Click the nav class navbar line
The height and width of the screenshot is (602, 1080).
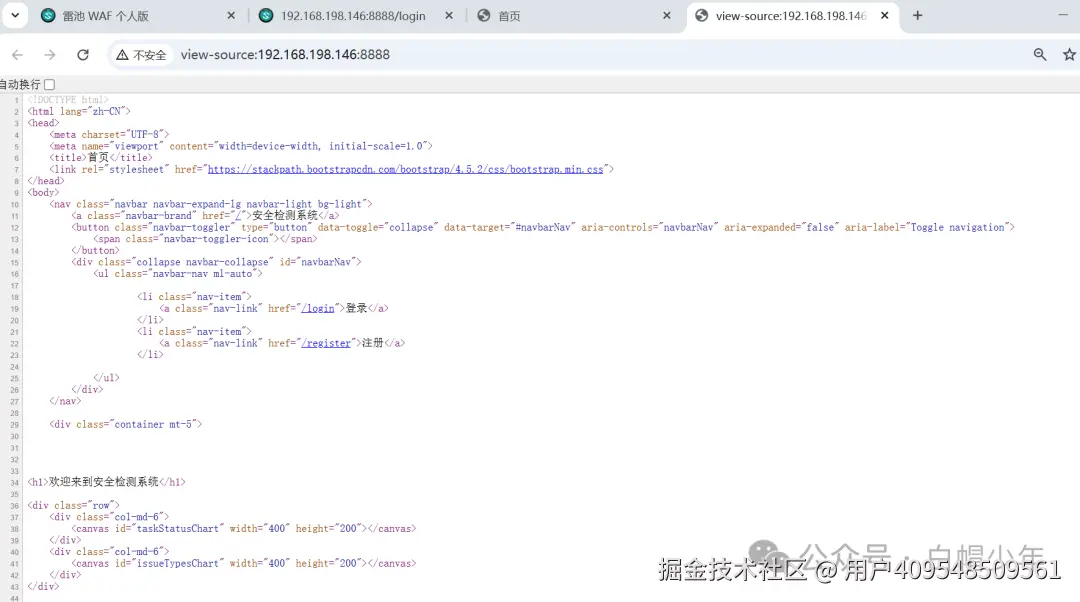point(210,205)
